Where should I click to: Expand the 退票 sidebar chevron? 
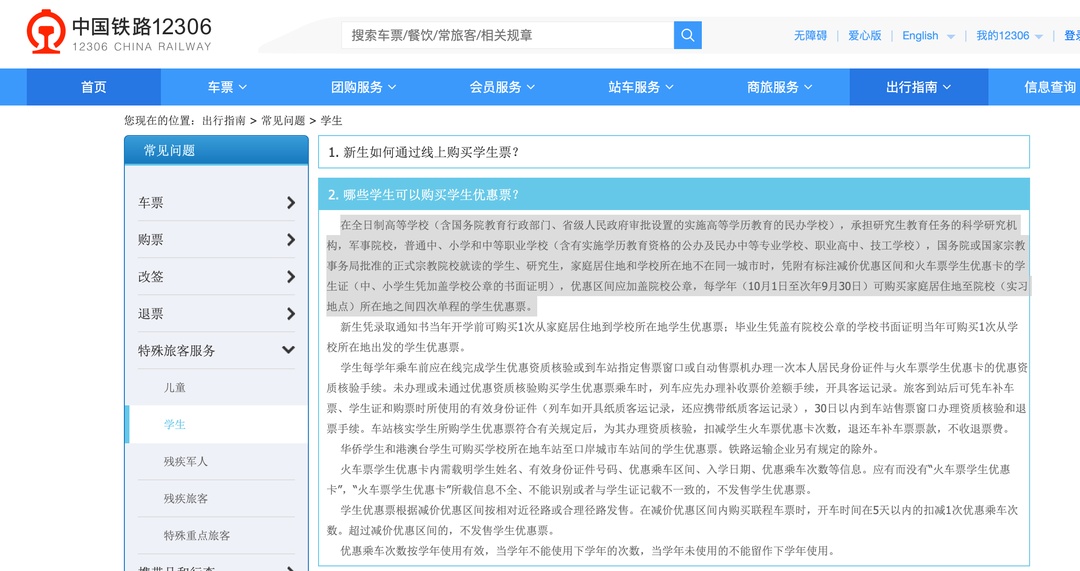[x=291, y=314]
